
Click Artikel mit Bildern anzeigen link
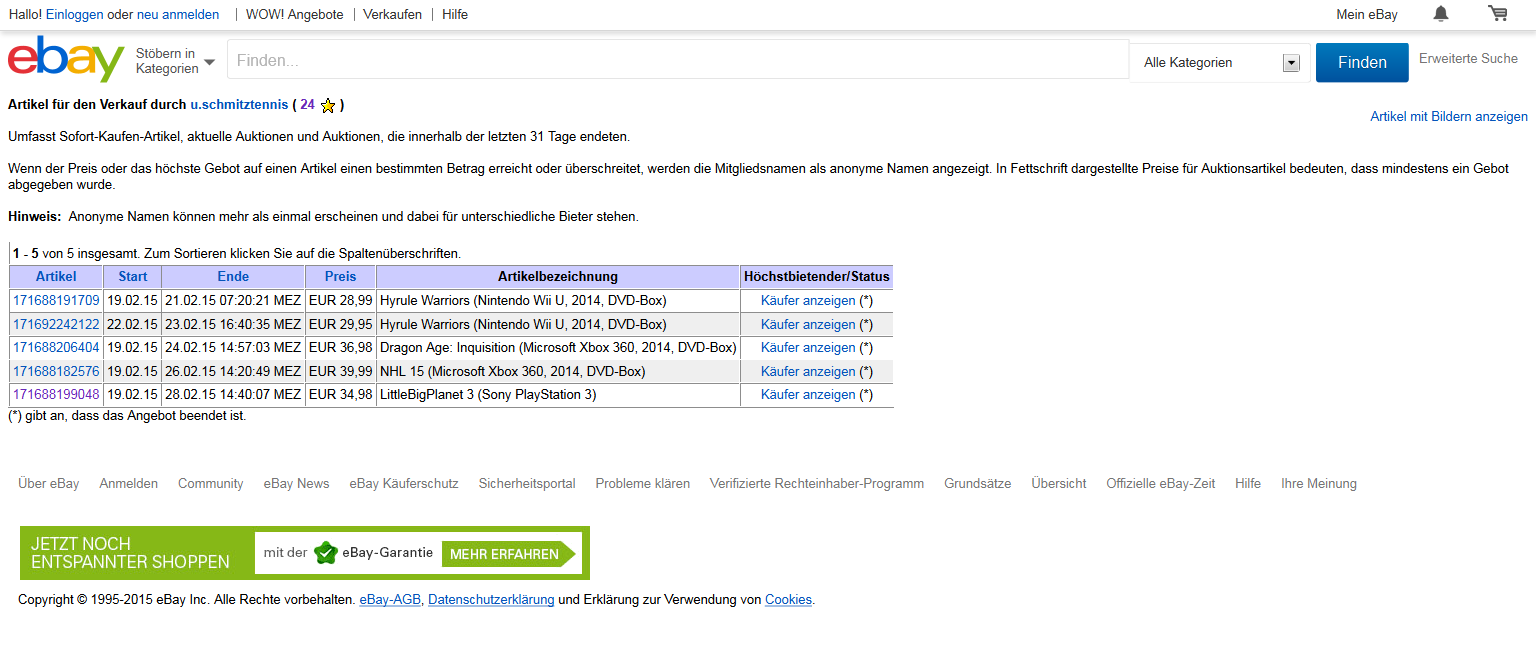[x=1448, y=117]
